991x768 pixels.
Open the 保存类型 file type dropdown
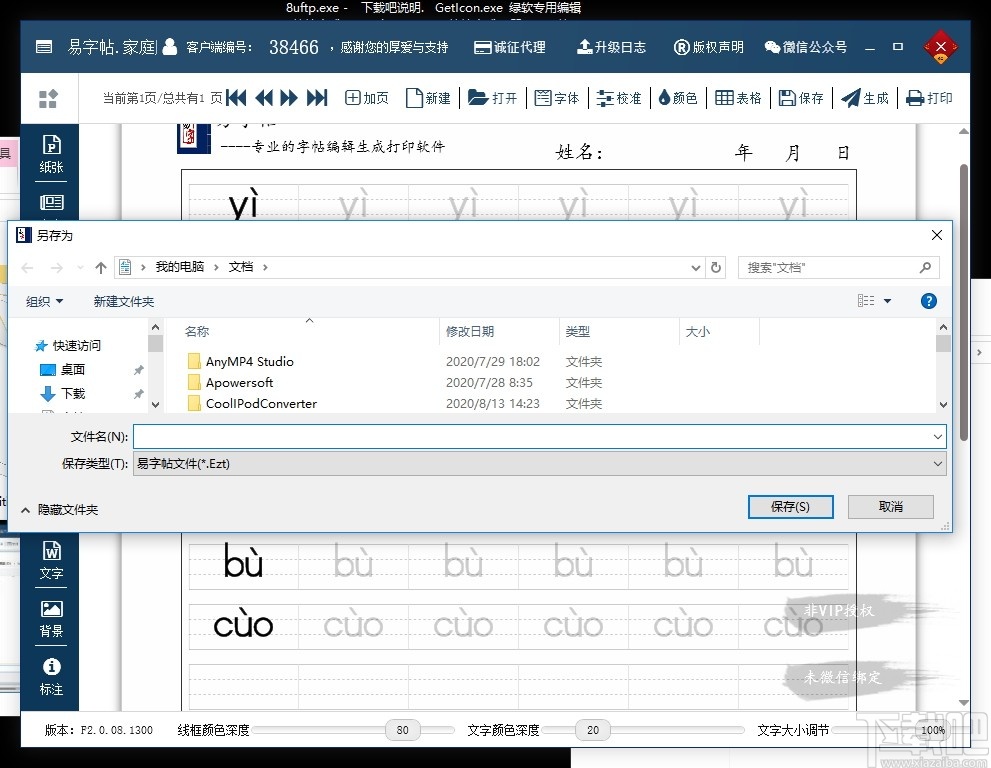(x=937, y=462)
